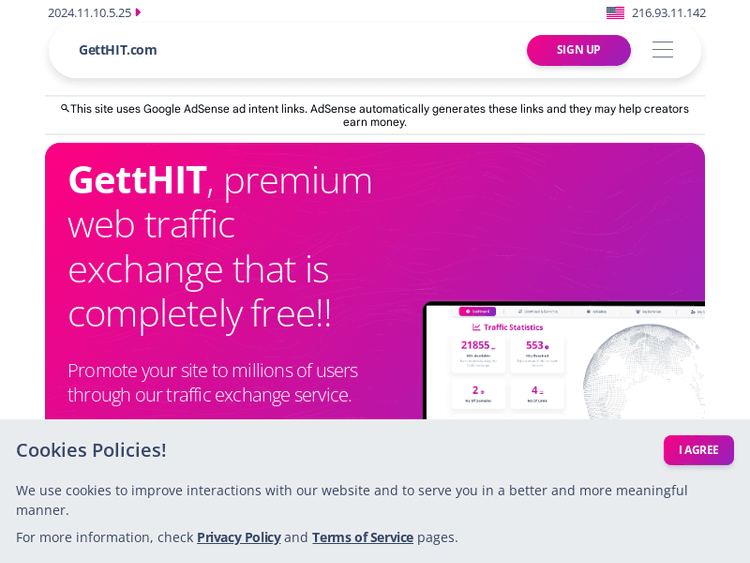The height and width of the screenshot is (563, 750).
Task: Click the 2024.11.10.5.25 date text
Action: click(x=89, y=13)
